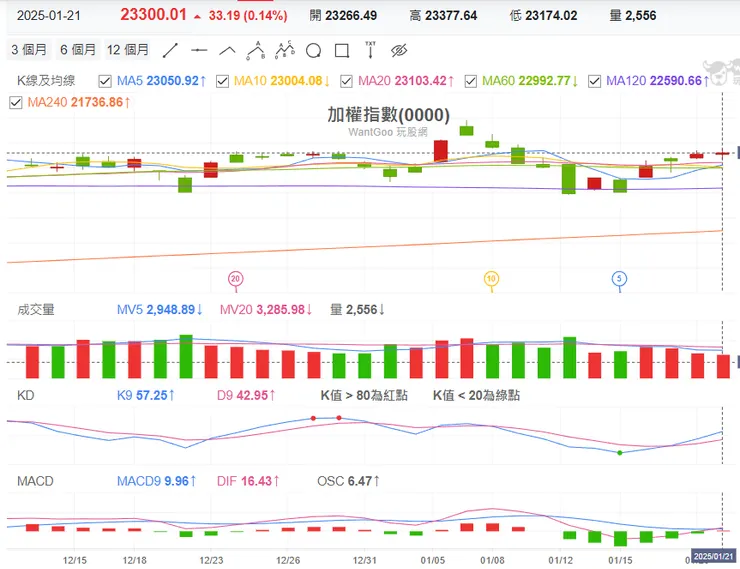The height and width of the screenshot is (569, 740).
Task: Select the 12 個月 time range
Action: tap(127, 50)
